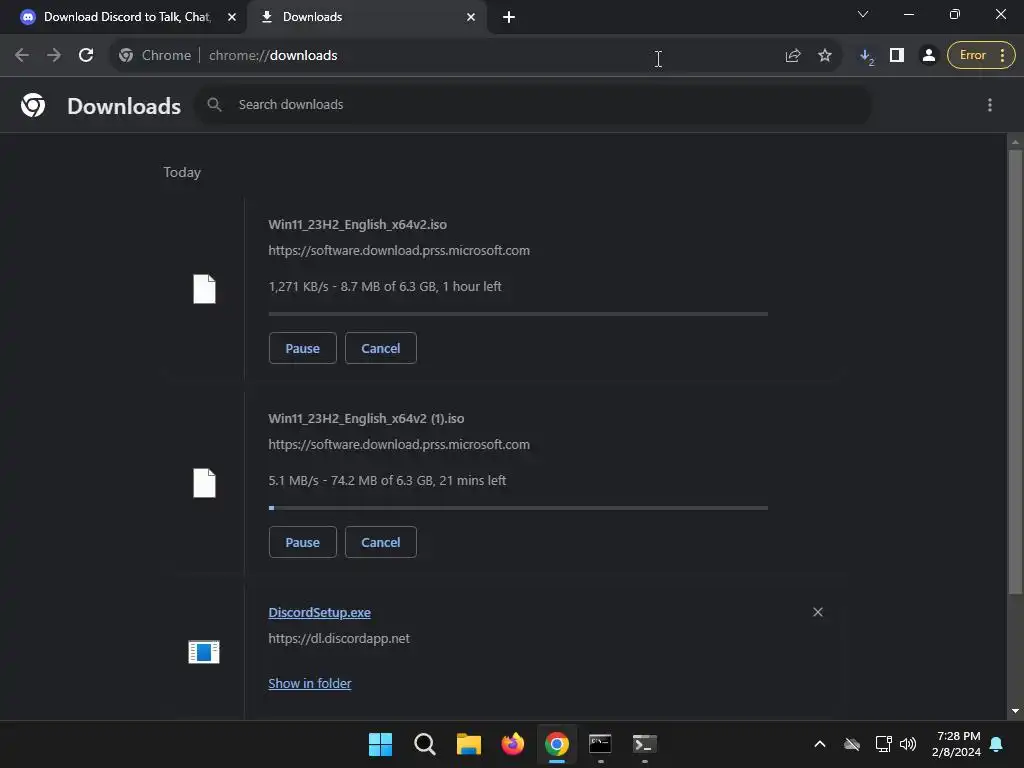Click software.download.prss.microsoft.com URL of first download
The height and width of the screenshot is (768, 1024).
399,251
